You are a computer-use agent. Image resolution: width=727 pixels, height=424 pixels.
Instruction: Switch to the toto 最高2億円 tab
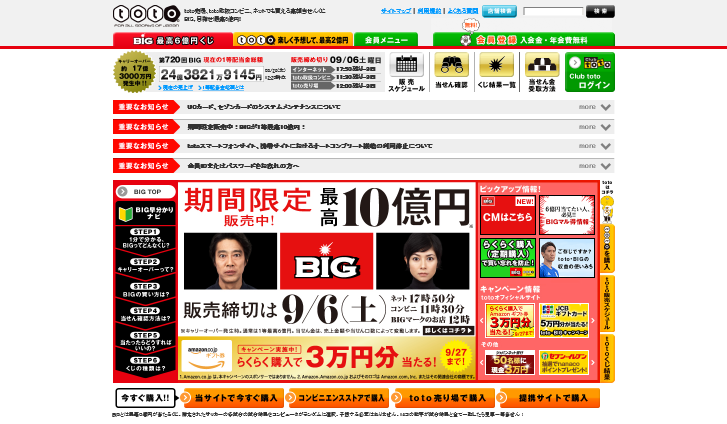293,40
